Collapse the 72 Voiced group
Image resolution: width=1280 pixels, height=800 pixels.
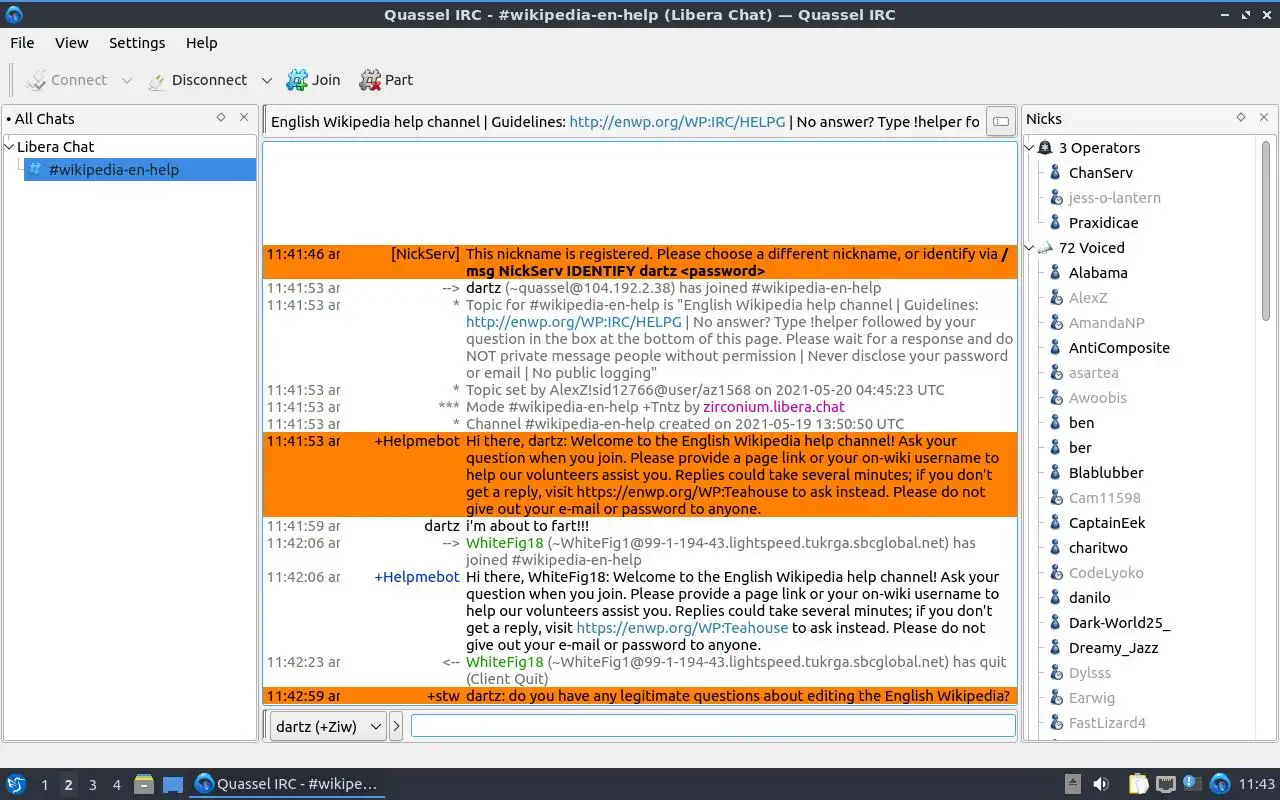(x=1031, y=248)
